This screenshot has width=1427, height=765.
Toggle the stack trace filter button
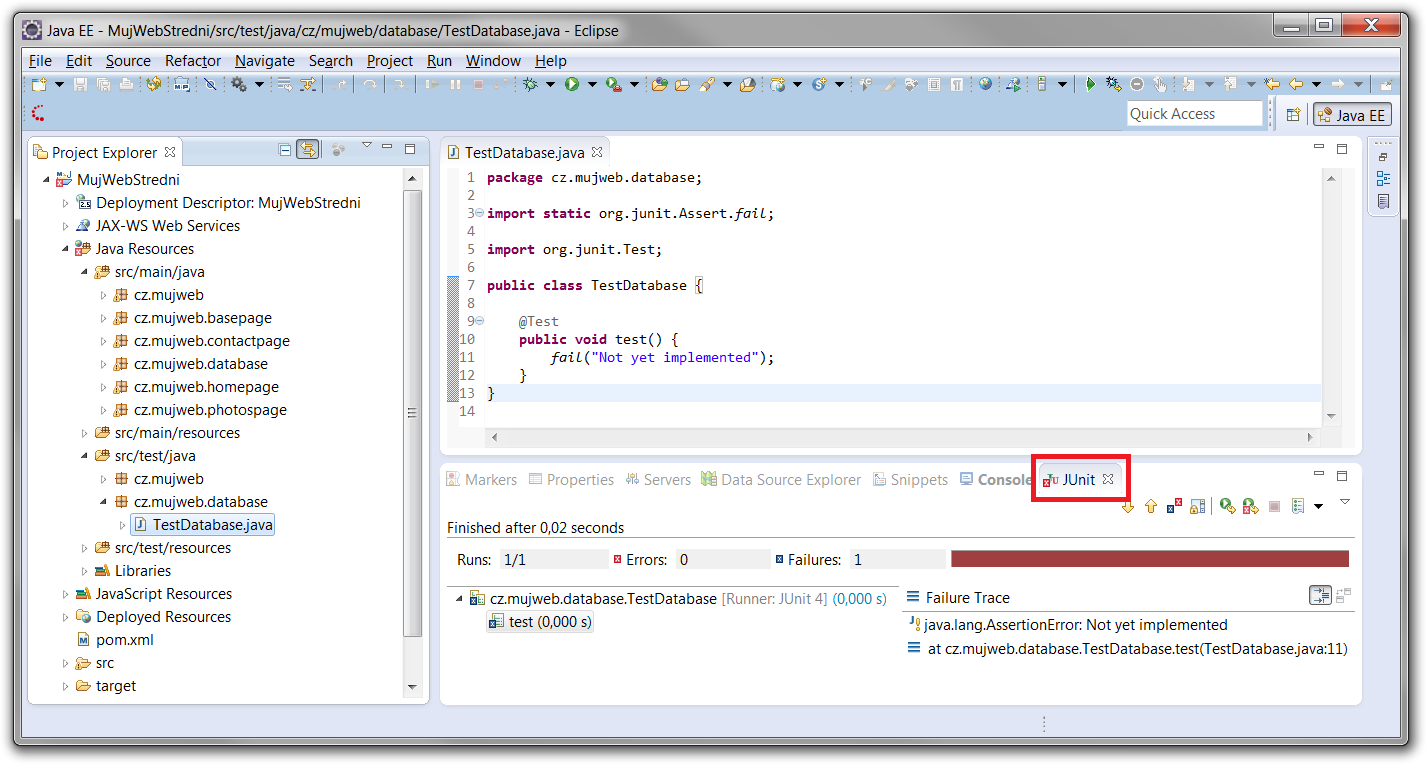tap(1321, 596)
